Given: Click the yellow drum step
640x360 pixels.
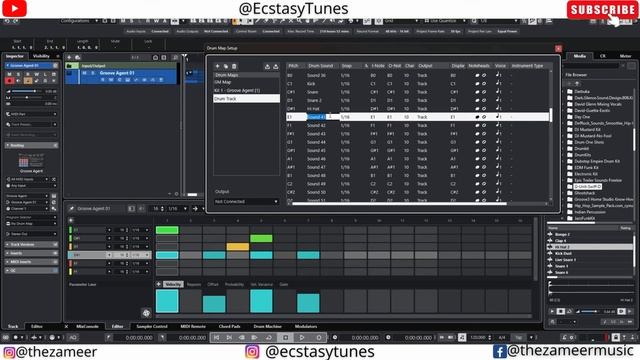Looking at the screenshot, I should [x=238, y=247].
